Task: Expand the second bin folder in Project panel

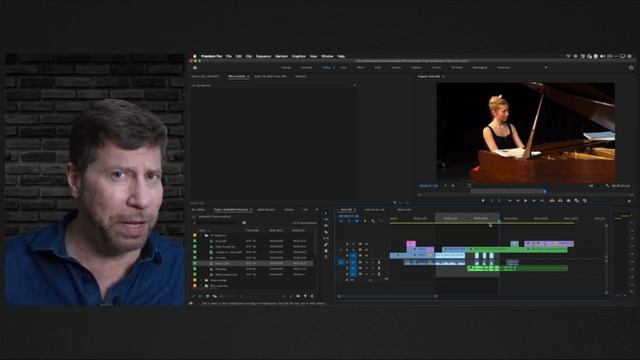Action: pos(201,280)
